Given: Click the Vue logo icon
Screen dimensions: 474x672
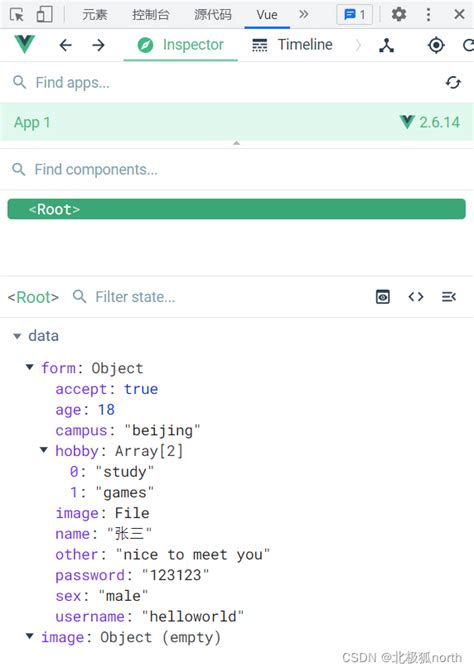Looking at the screenshot, I should (24, 44).
